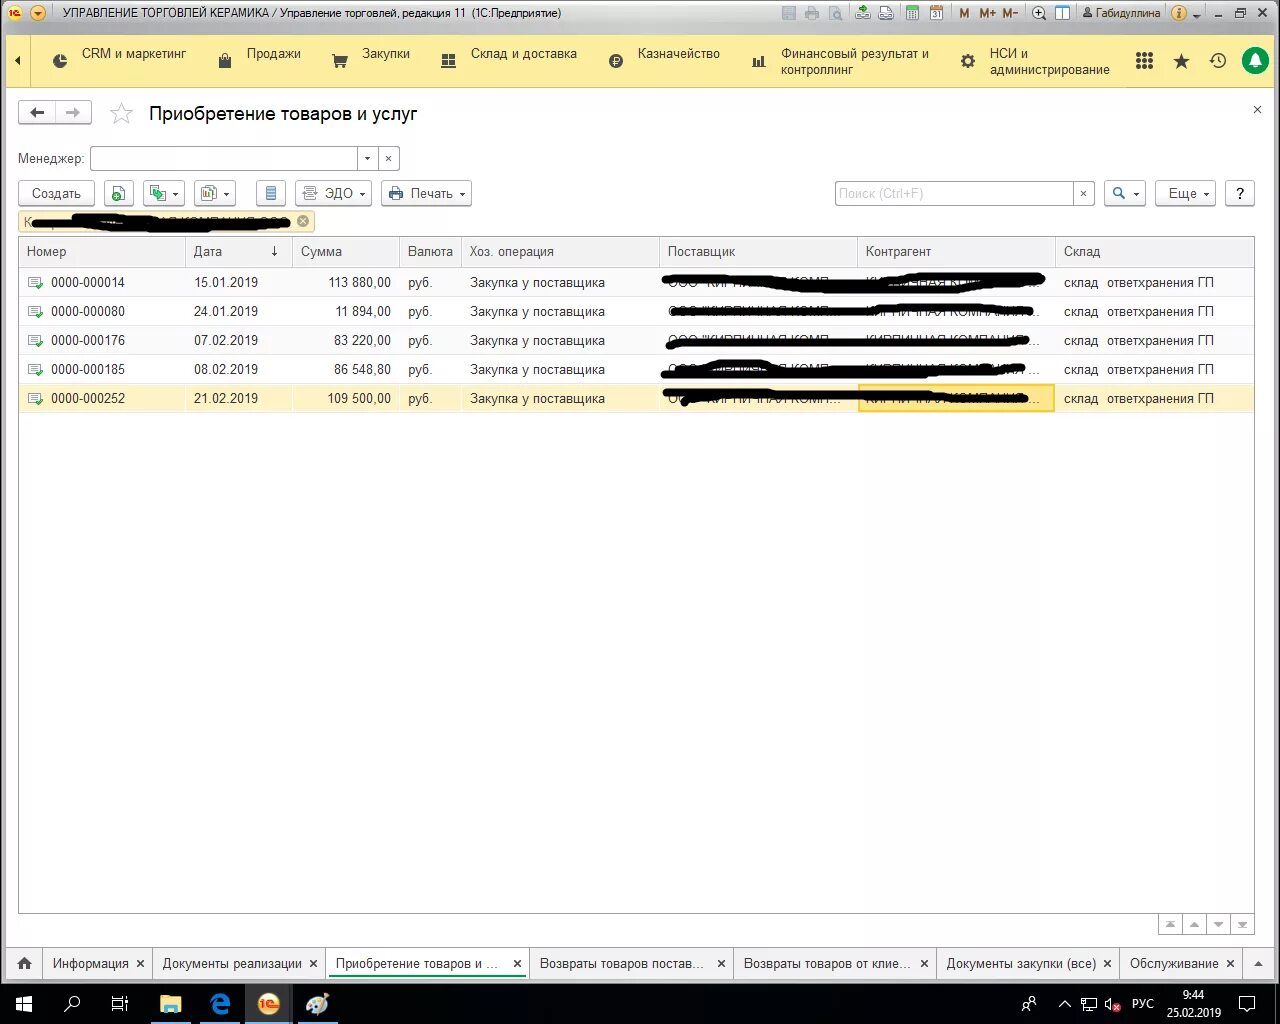The height and width of the screenshot is (1024, 1280).
Task: Remove the counterparty filter chip
Action: coord(303,221)
